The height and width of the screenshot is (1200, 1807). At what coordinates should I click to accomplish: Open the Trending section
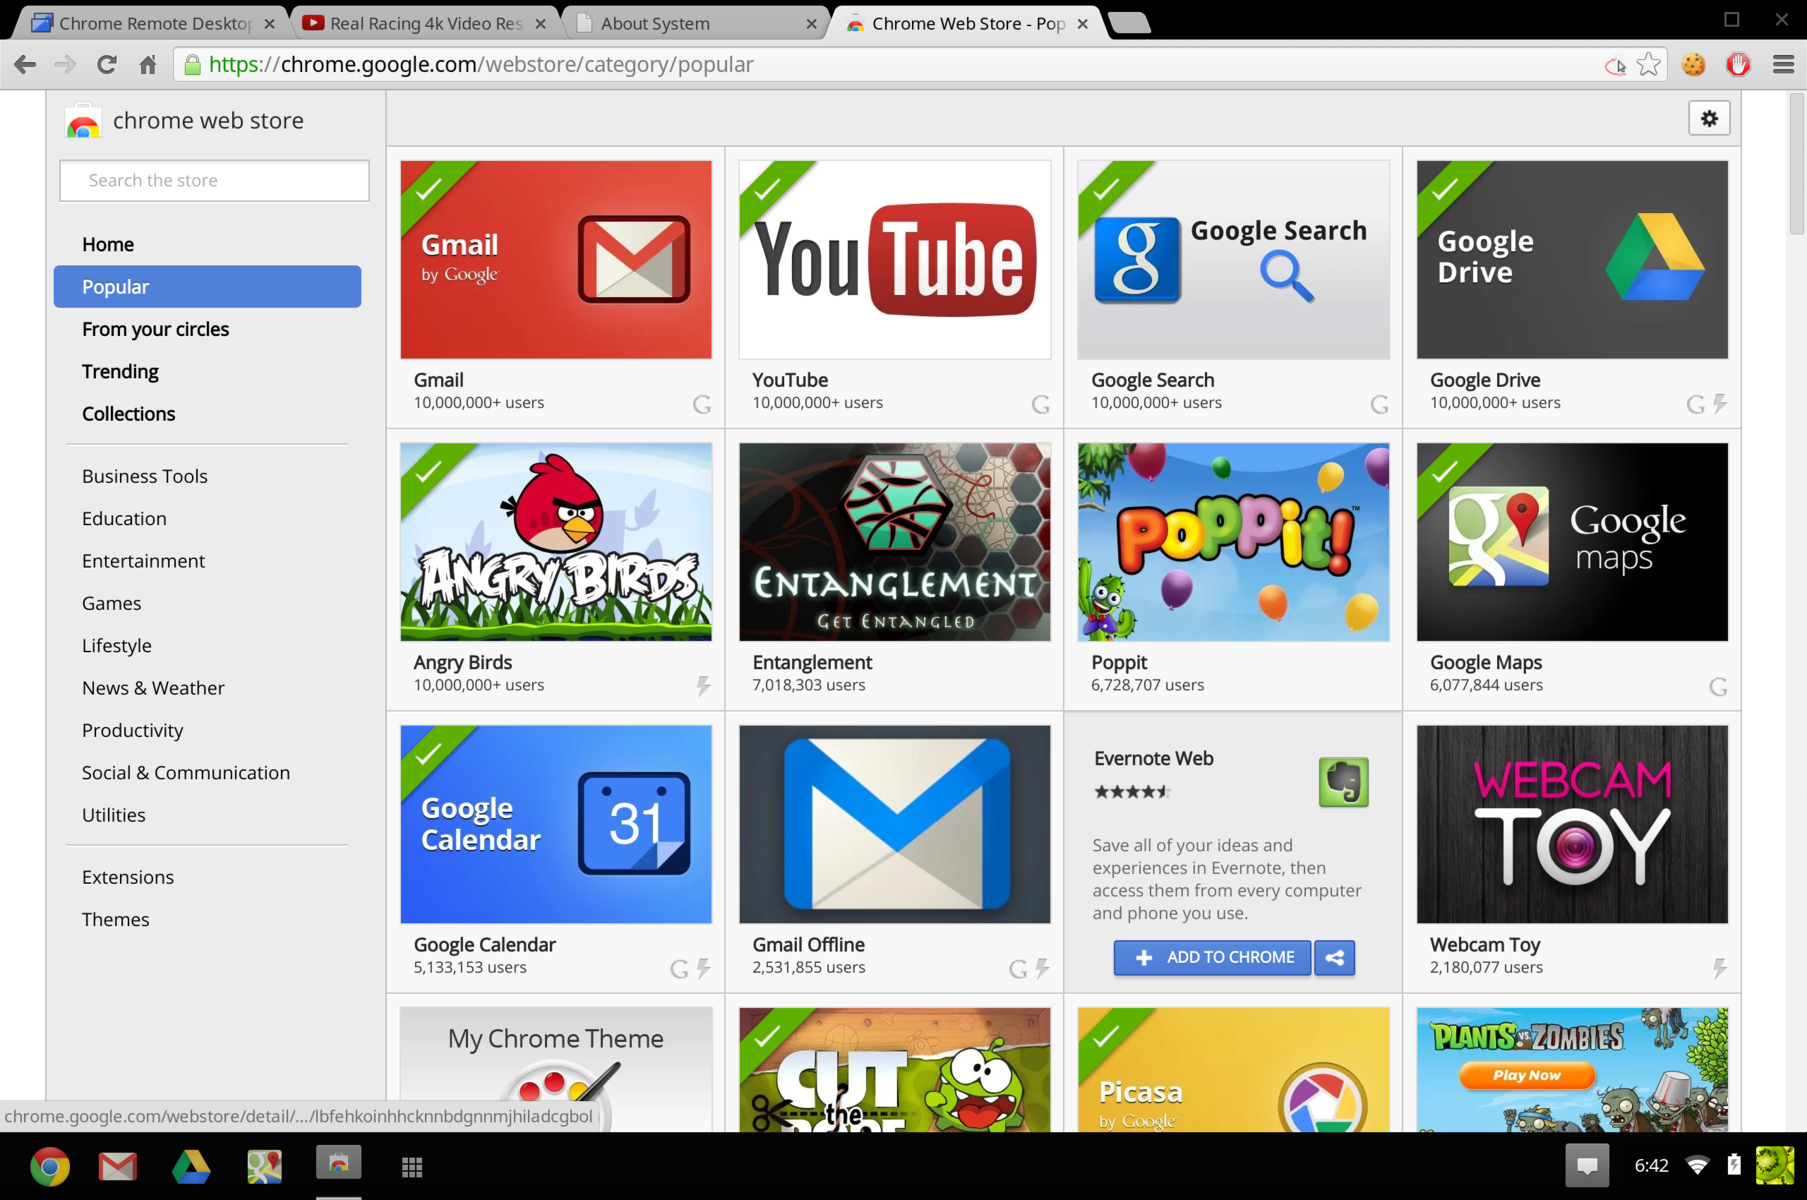[x=120, y=371]
